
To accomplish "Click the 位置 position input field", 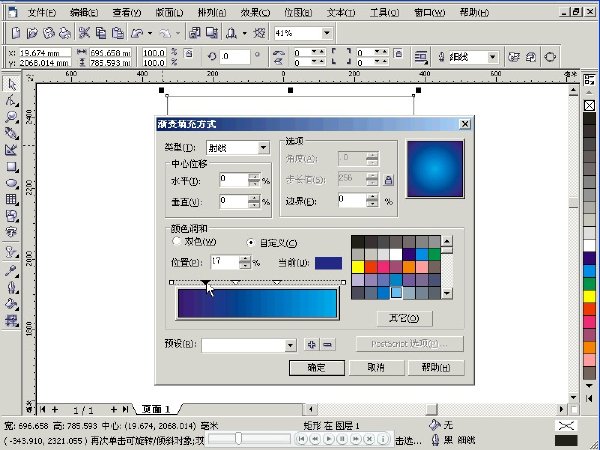I will [x=225, y=262].
